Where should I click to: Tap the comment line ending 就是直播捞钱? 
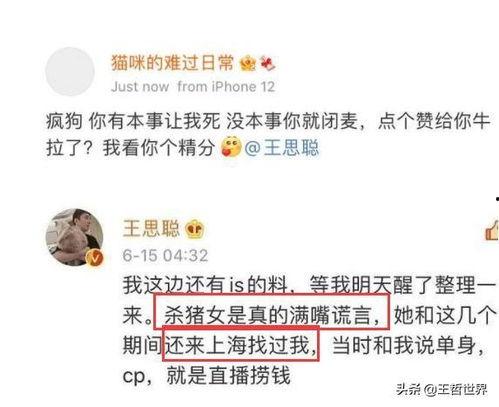[207, 376]
